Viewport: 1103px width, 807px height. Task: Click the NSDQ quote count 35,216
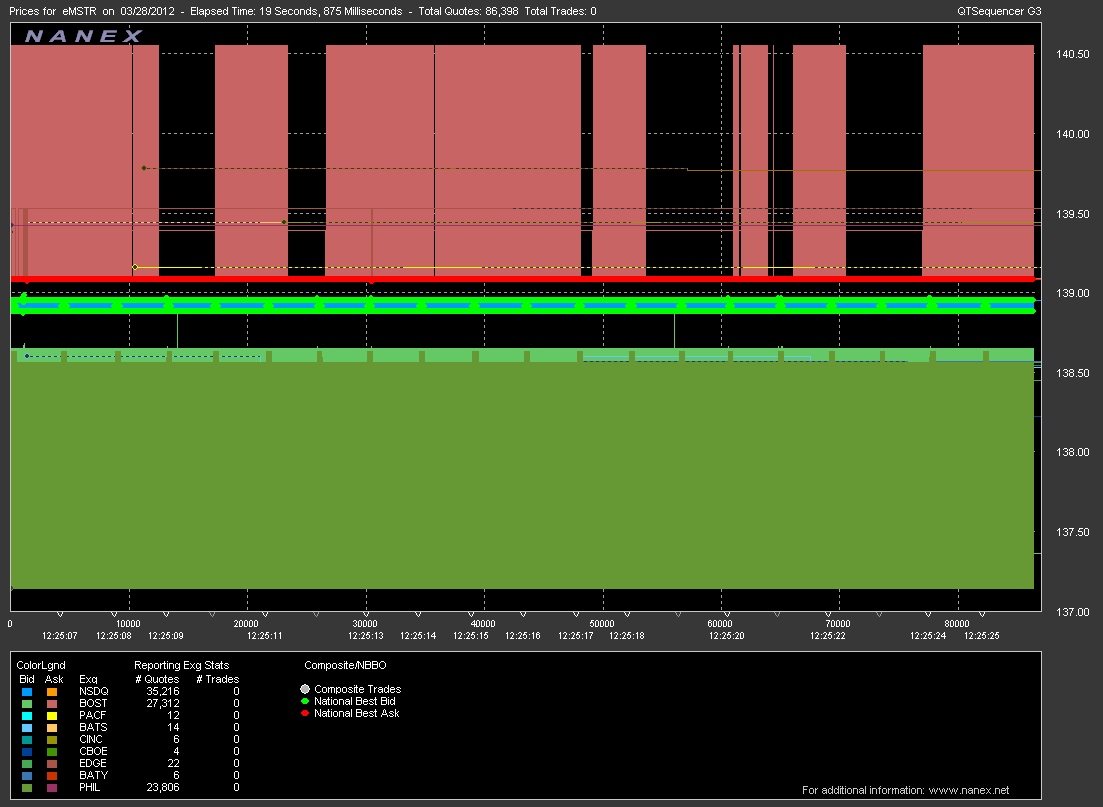pos(162,692)
